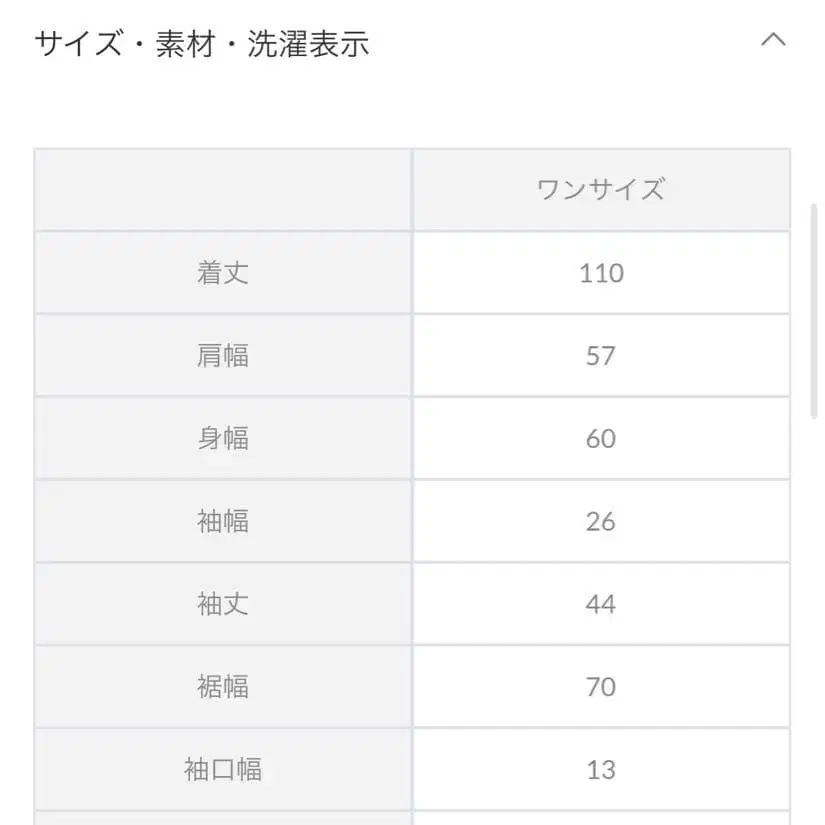Click the 袖口幅 row label
The height and width of the screenshot is (825, 825).
coord(221,769)
